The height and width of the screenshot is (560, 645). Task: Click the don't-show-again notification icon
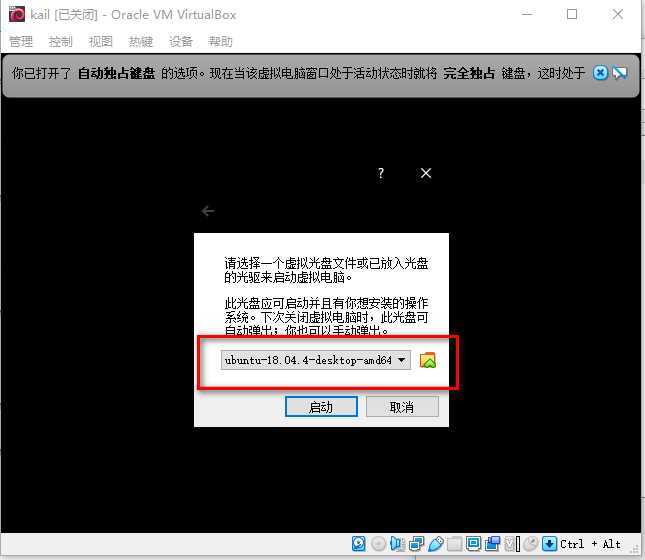(619, 73)
